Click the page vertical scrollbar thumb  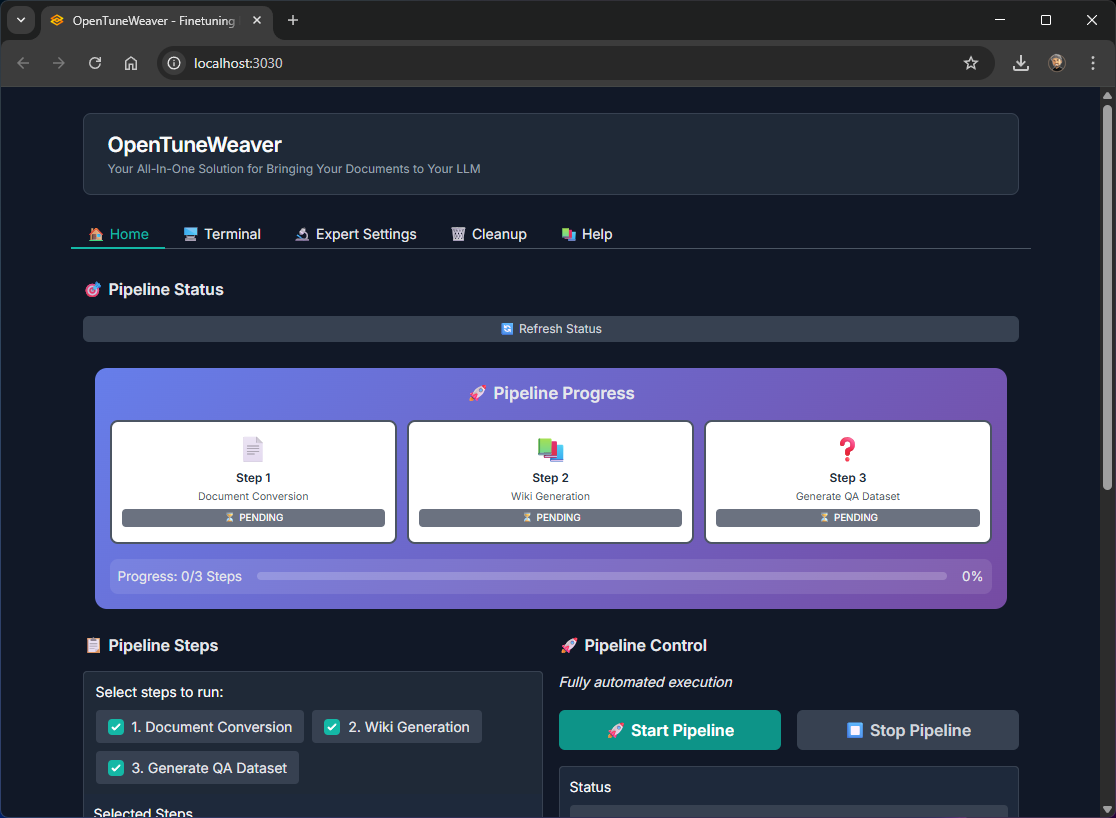tap(1107, 297)
